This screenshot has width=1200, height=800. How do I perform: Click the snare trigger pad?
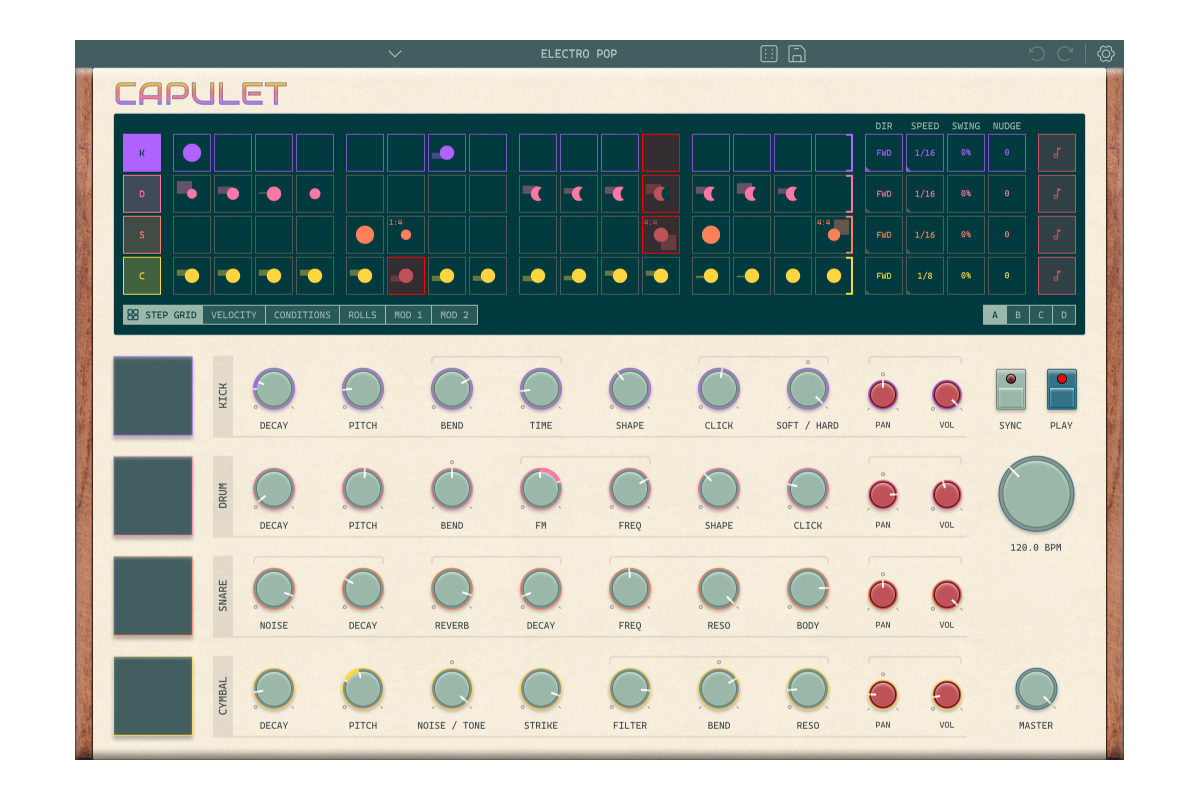(153, 596)
